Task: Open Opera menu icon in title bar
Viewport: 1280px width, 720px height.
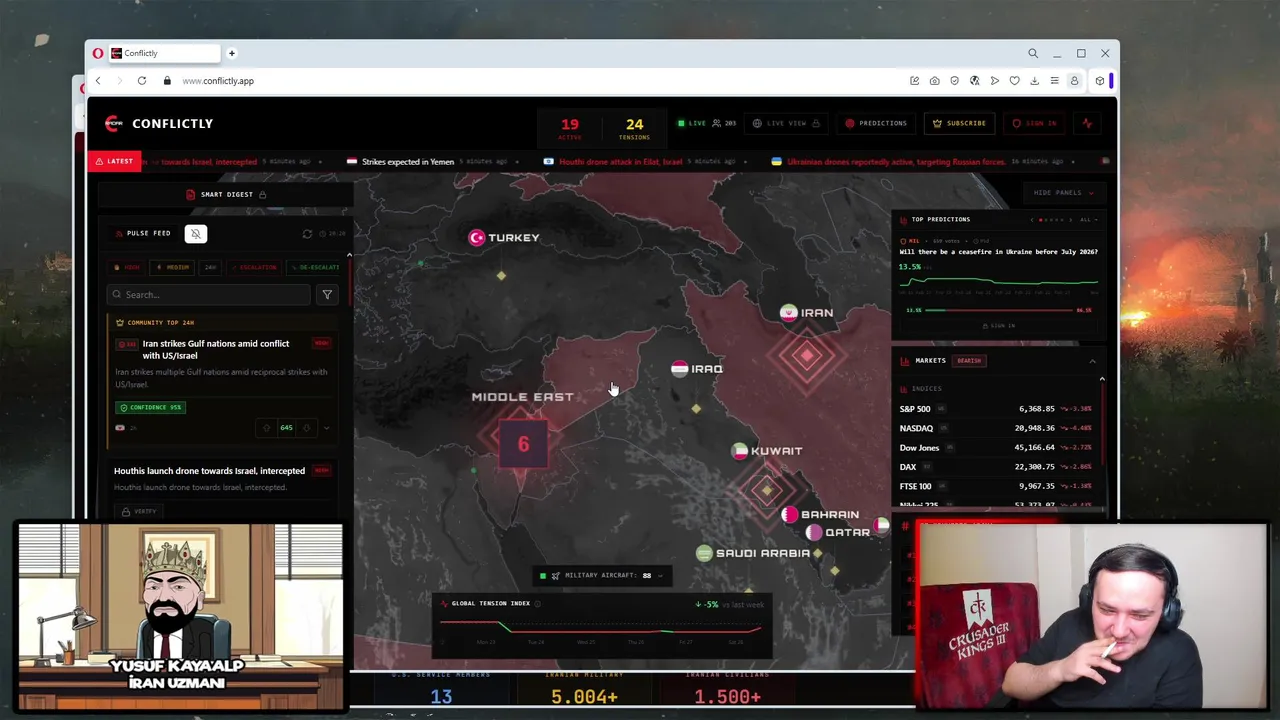Action: [98, 53]
